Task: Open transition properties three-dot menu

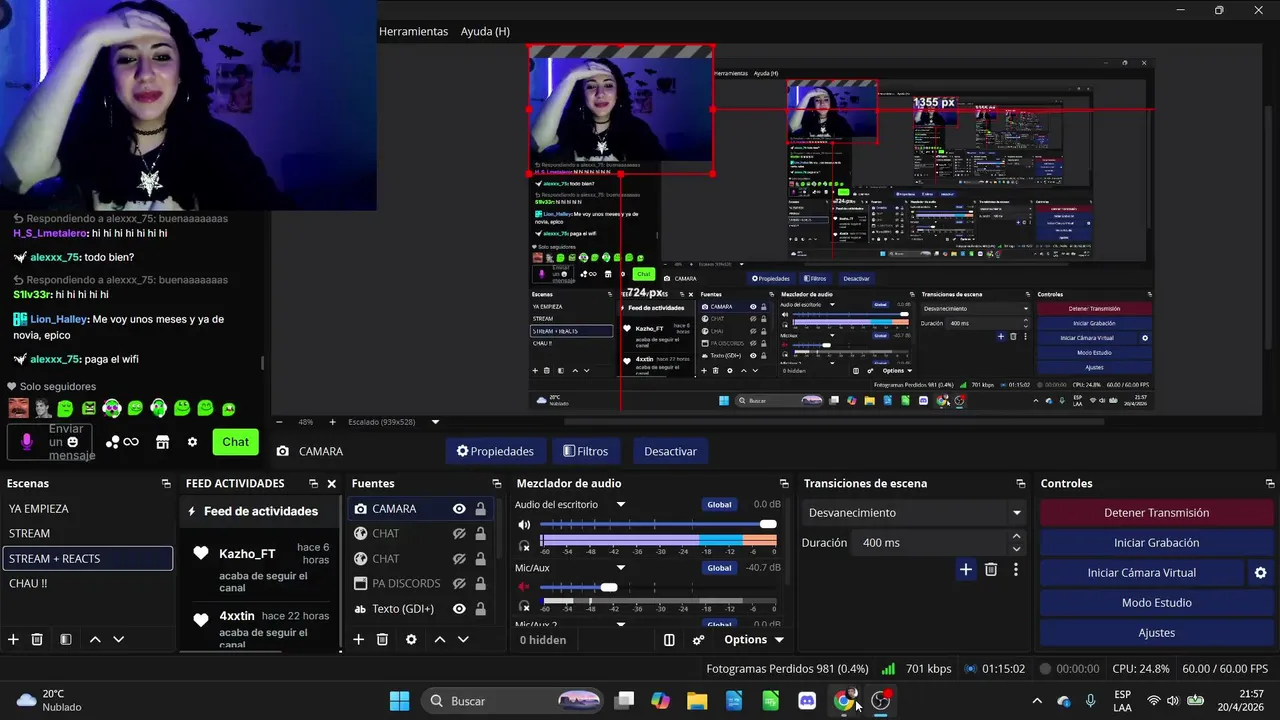Action: click(x=1016, y=569)
